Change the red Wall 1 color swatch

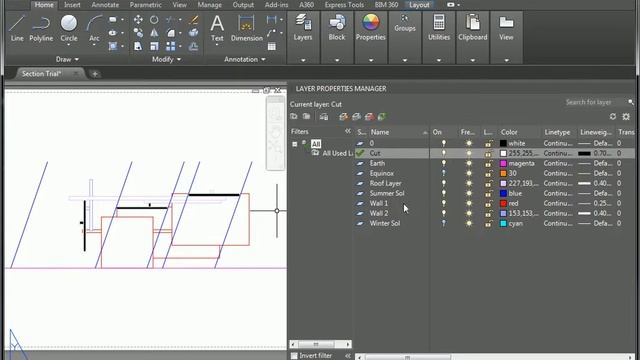(x=503, y=204)
